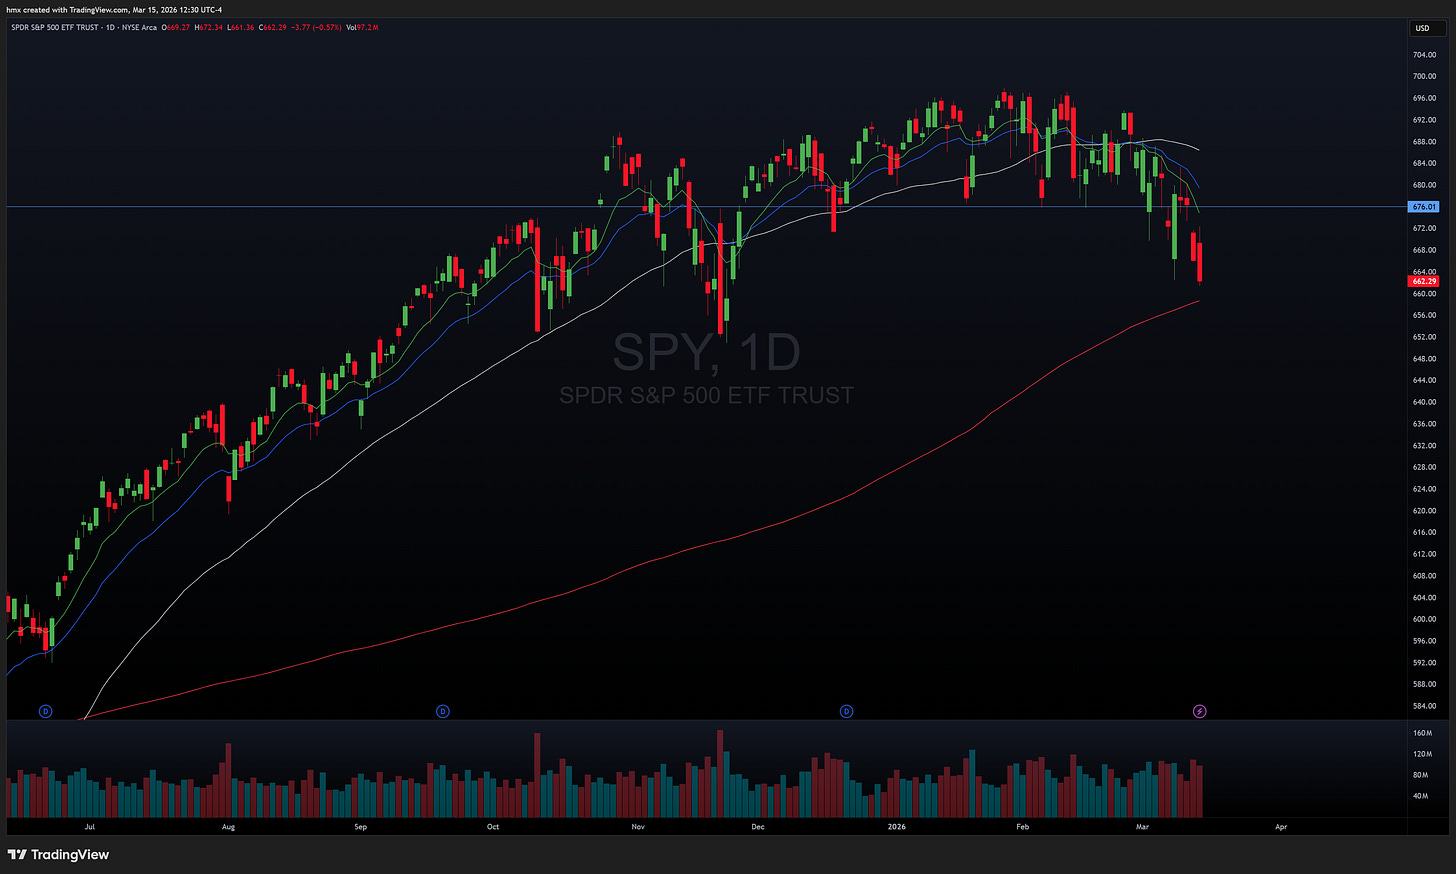Viewport: 1456px width, 874px height.
Task: Click the 120M volume axis label
Action: tap(1422, 754)
